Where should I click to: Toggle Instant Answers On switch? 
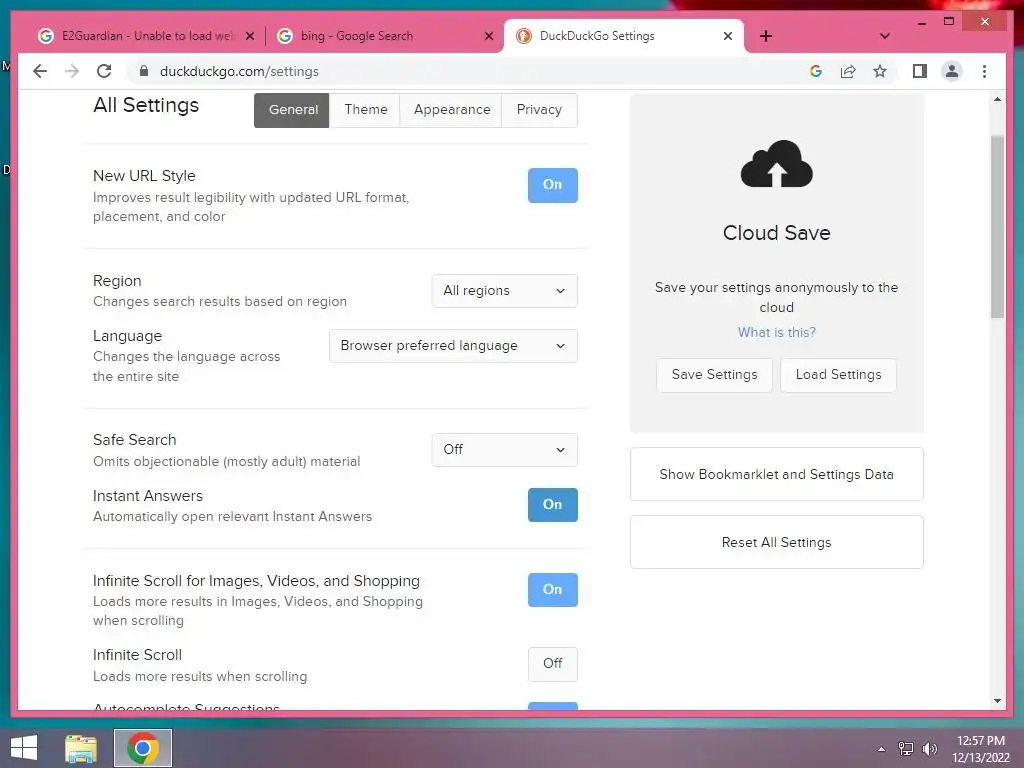coord(552,505)
